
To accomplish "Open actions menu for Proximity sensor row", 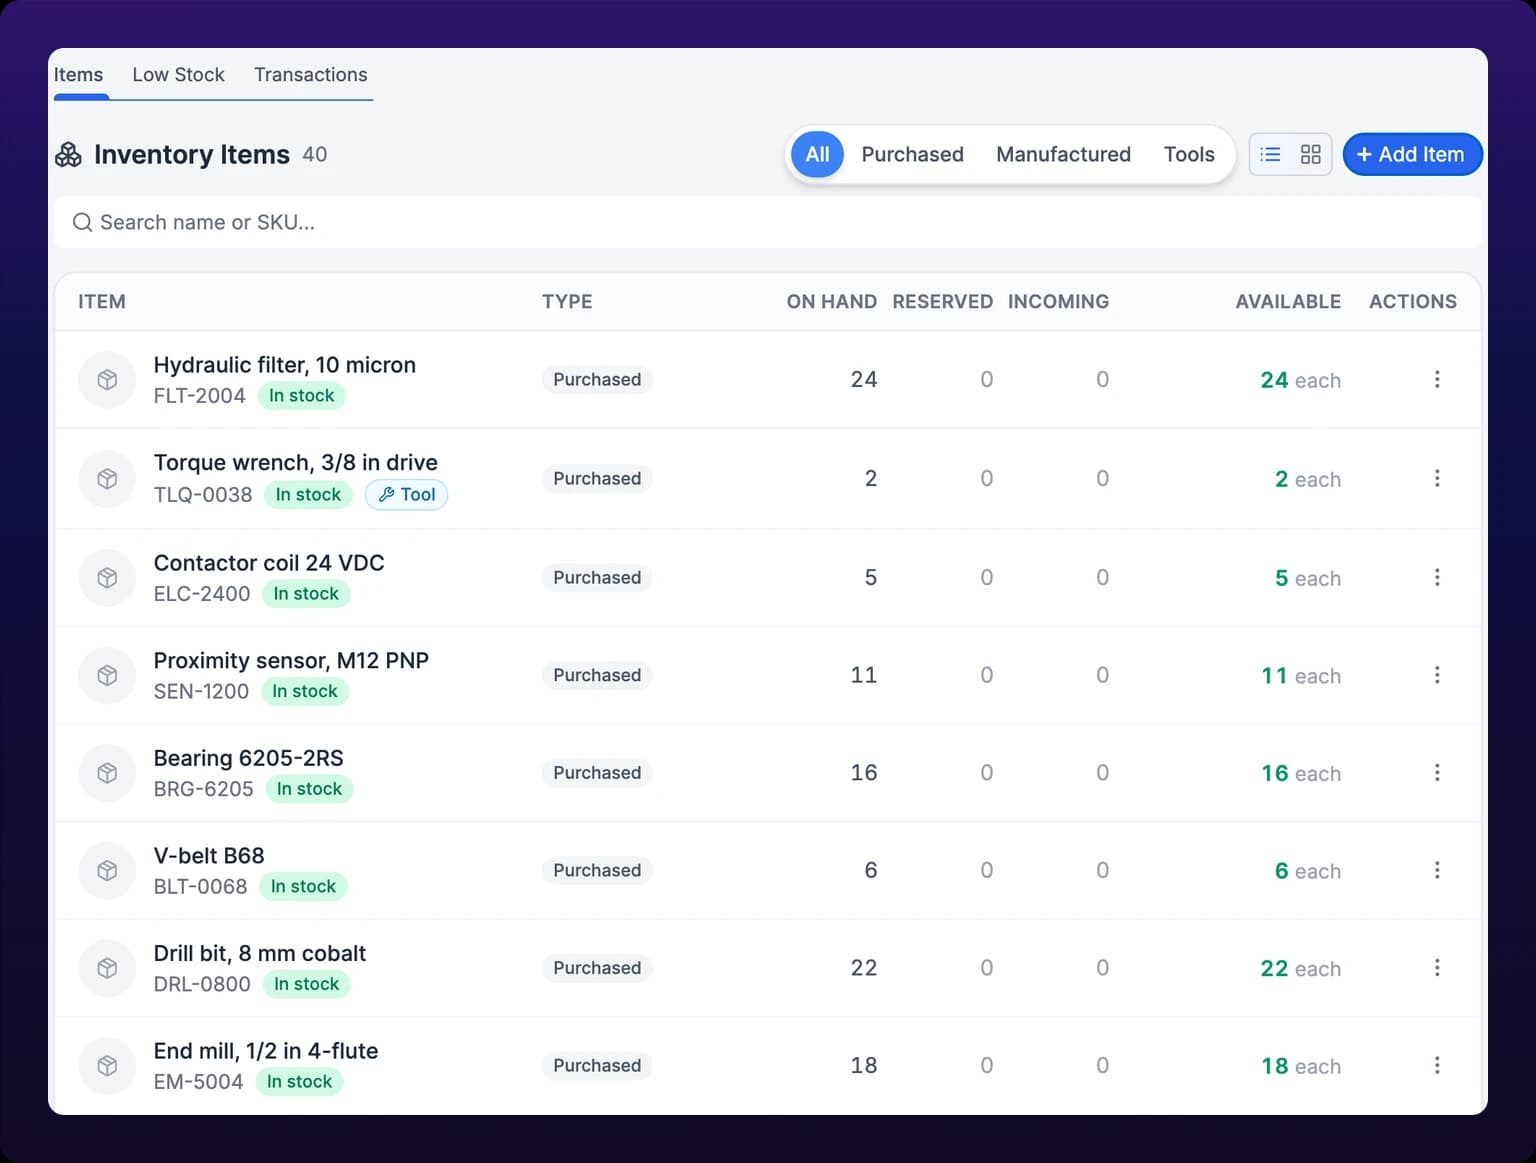I will 1437,675.
